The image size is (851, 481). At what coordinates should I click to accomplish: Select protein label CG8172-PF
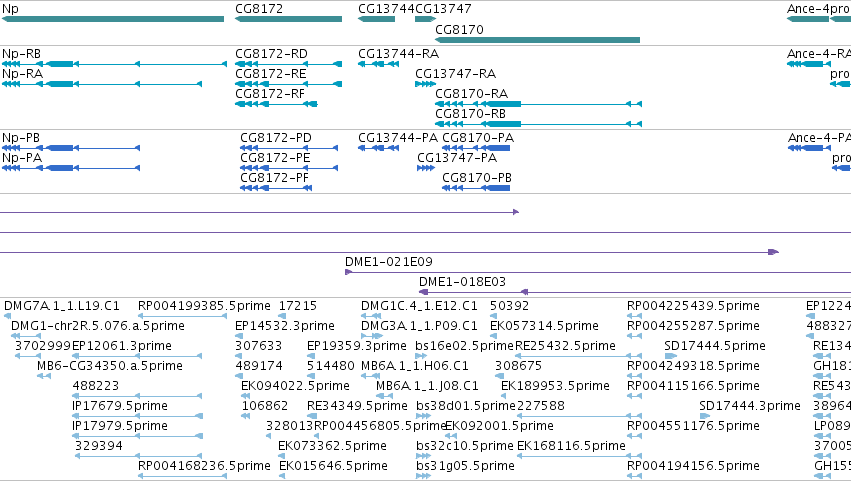275,178
